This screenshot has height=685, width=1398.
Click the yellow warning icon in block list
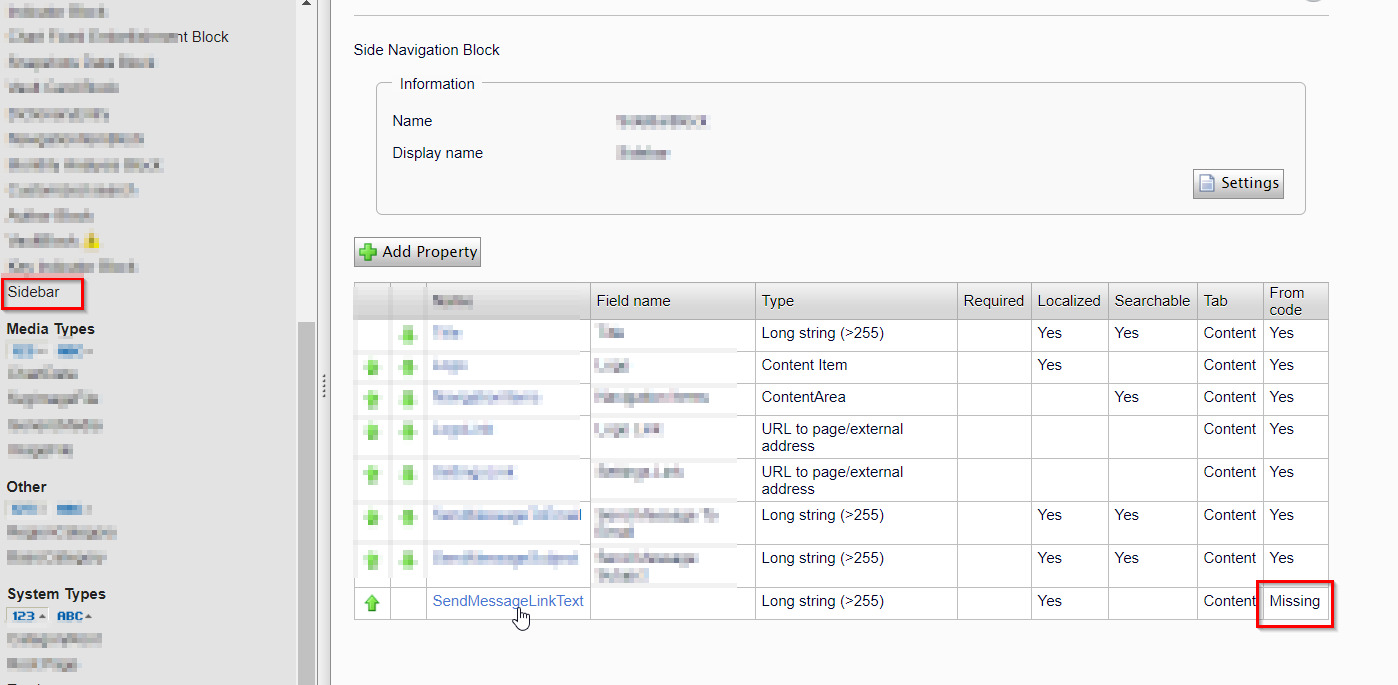92,241
